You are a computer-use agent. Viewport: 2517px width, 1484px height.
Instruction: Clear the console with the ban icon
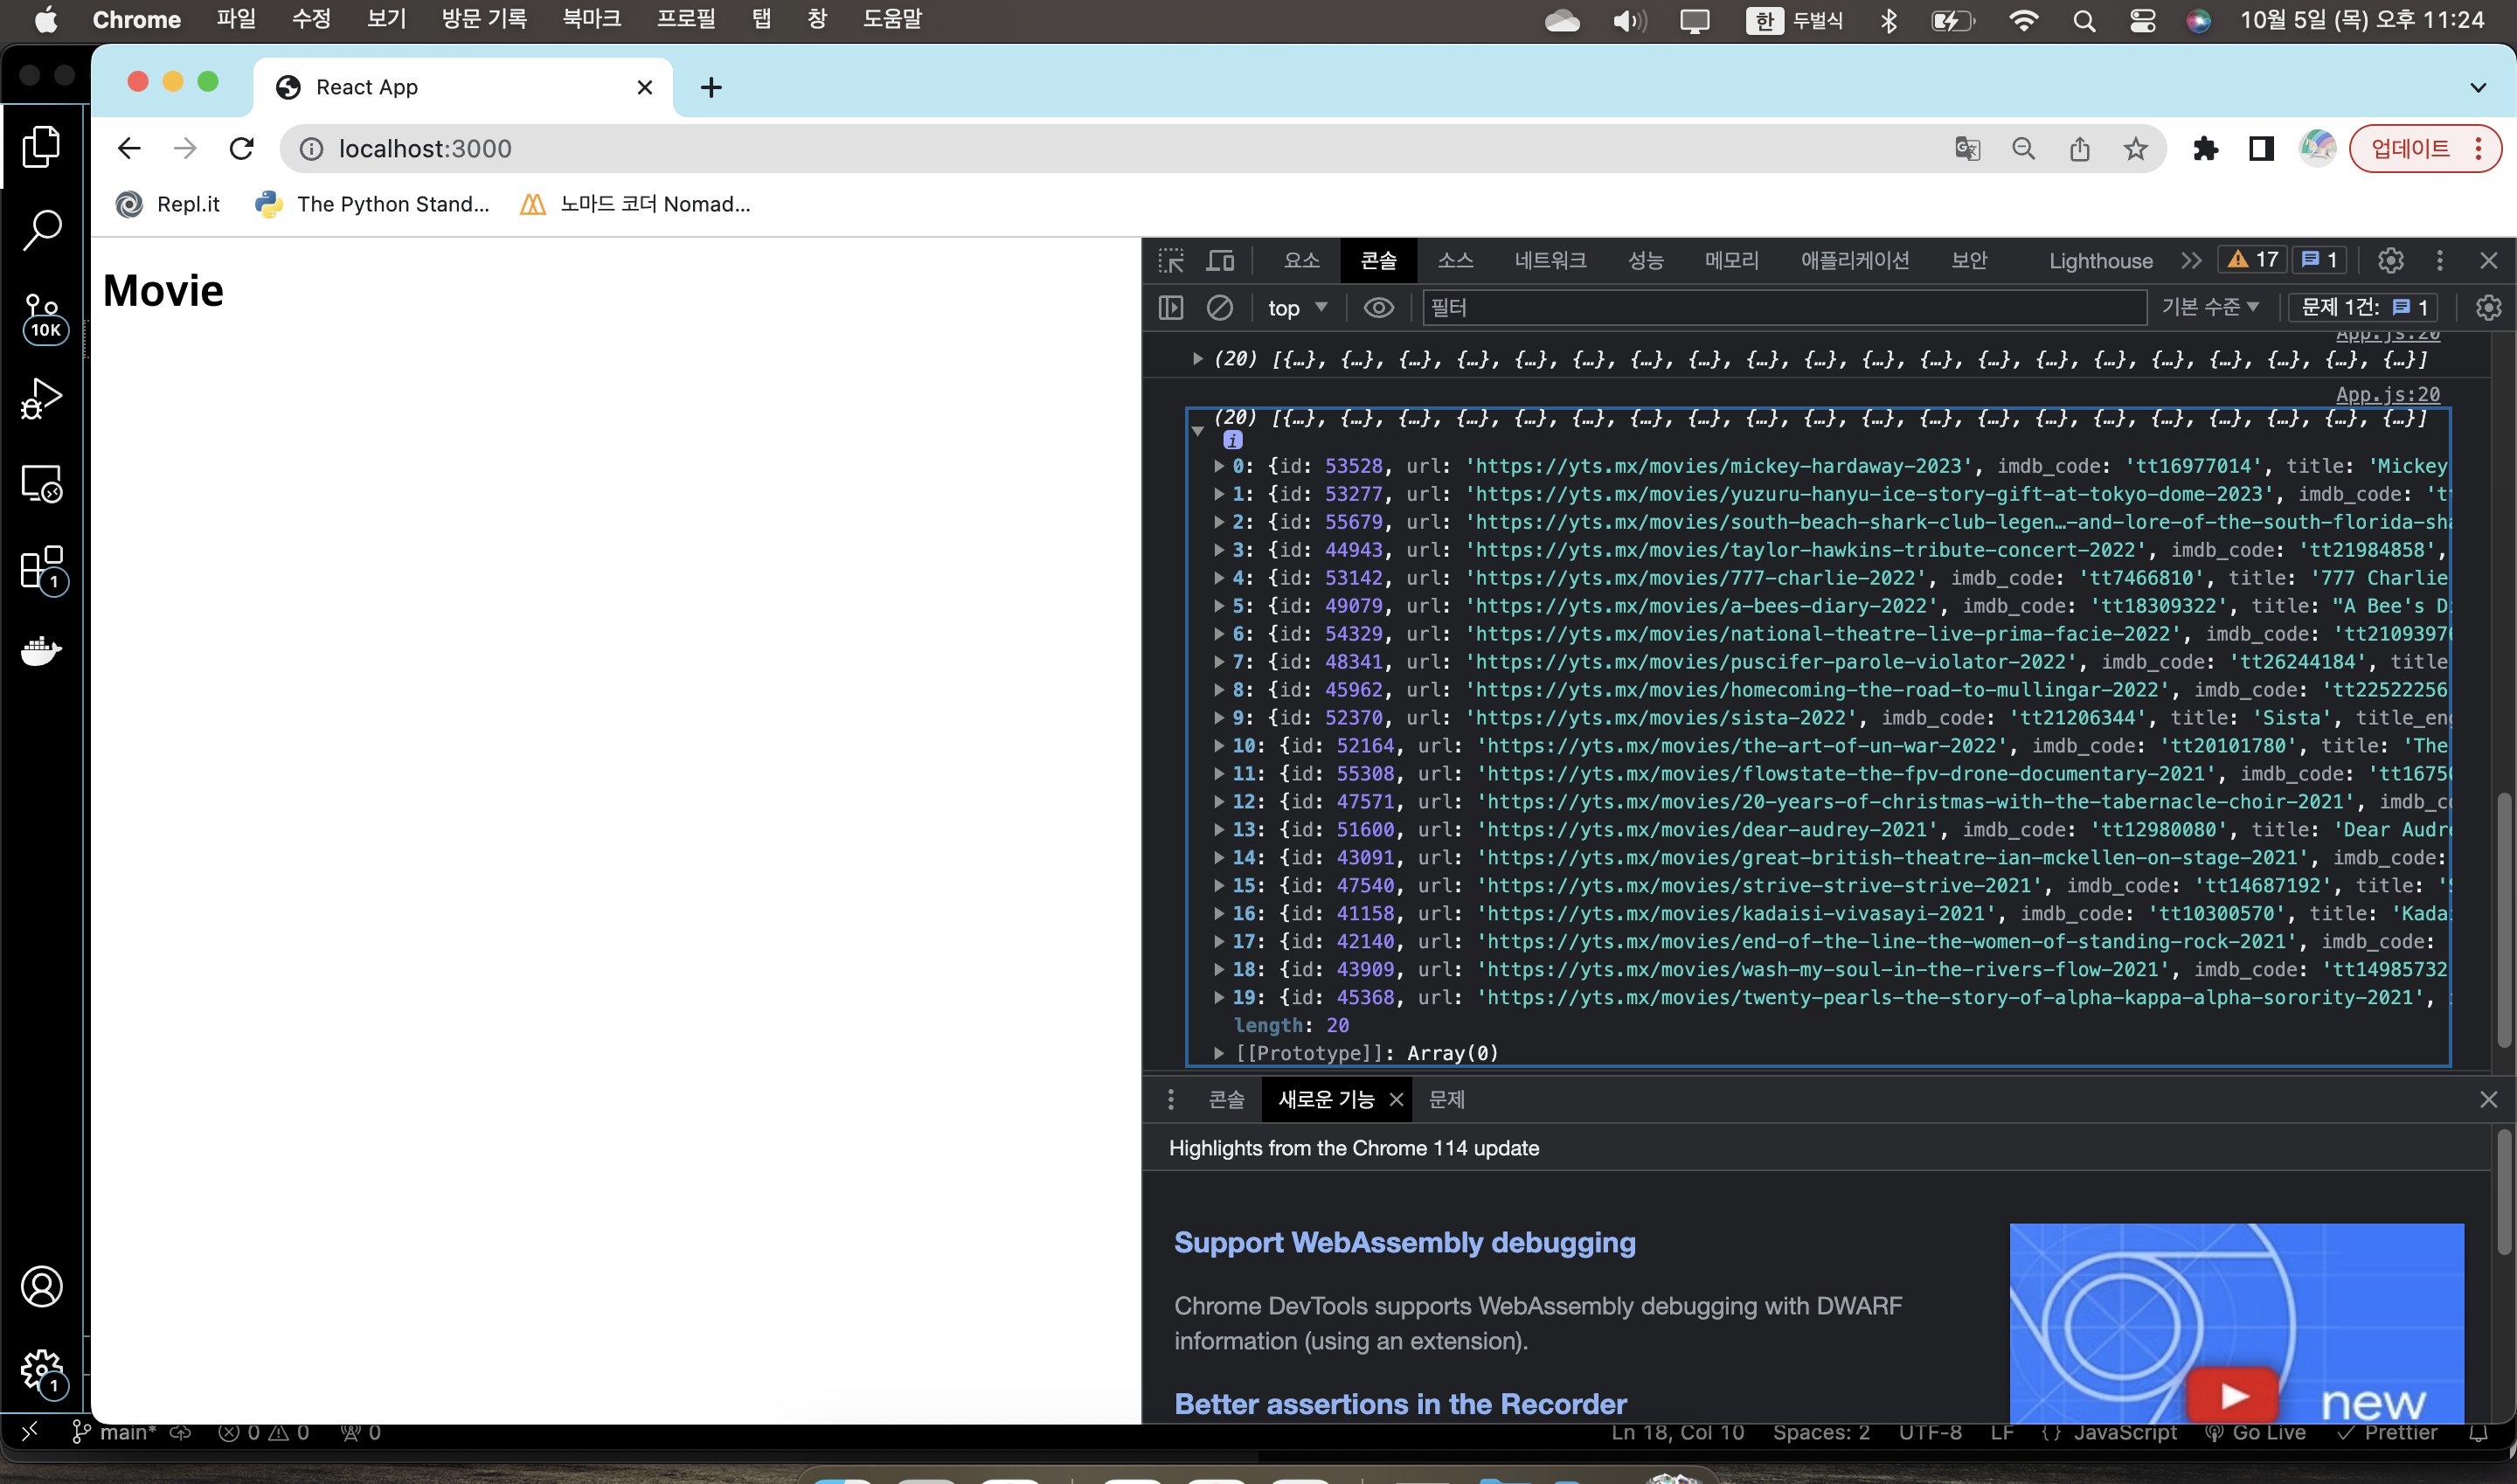[1219, 308]
